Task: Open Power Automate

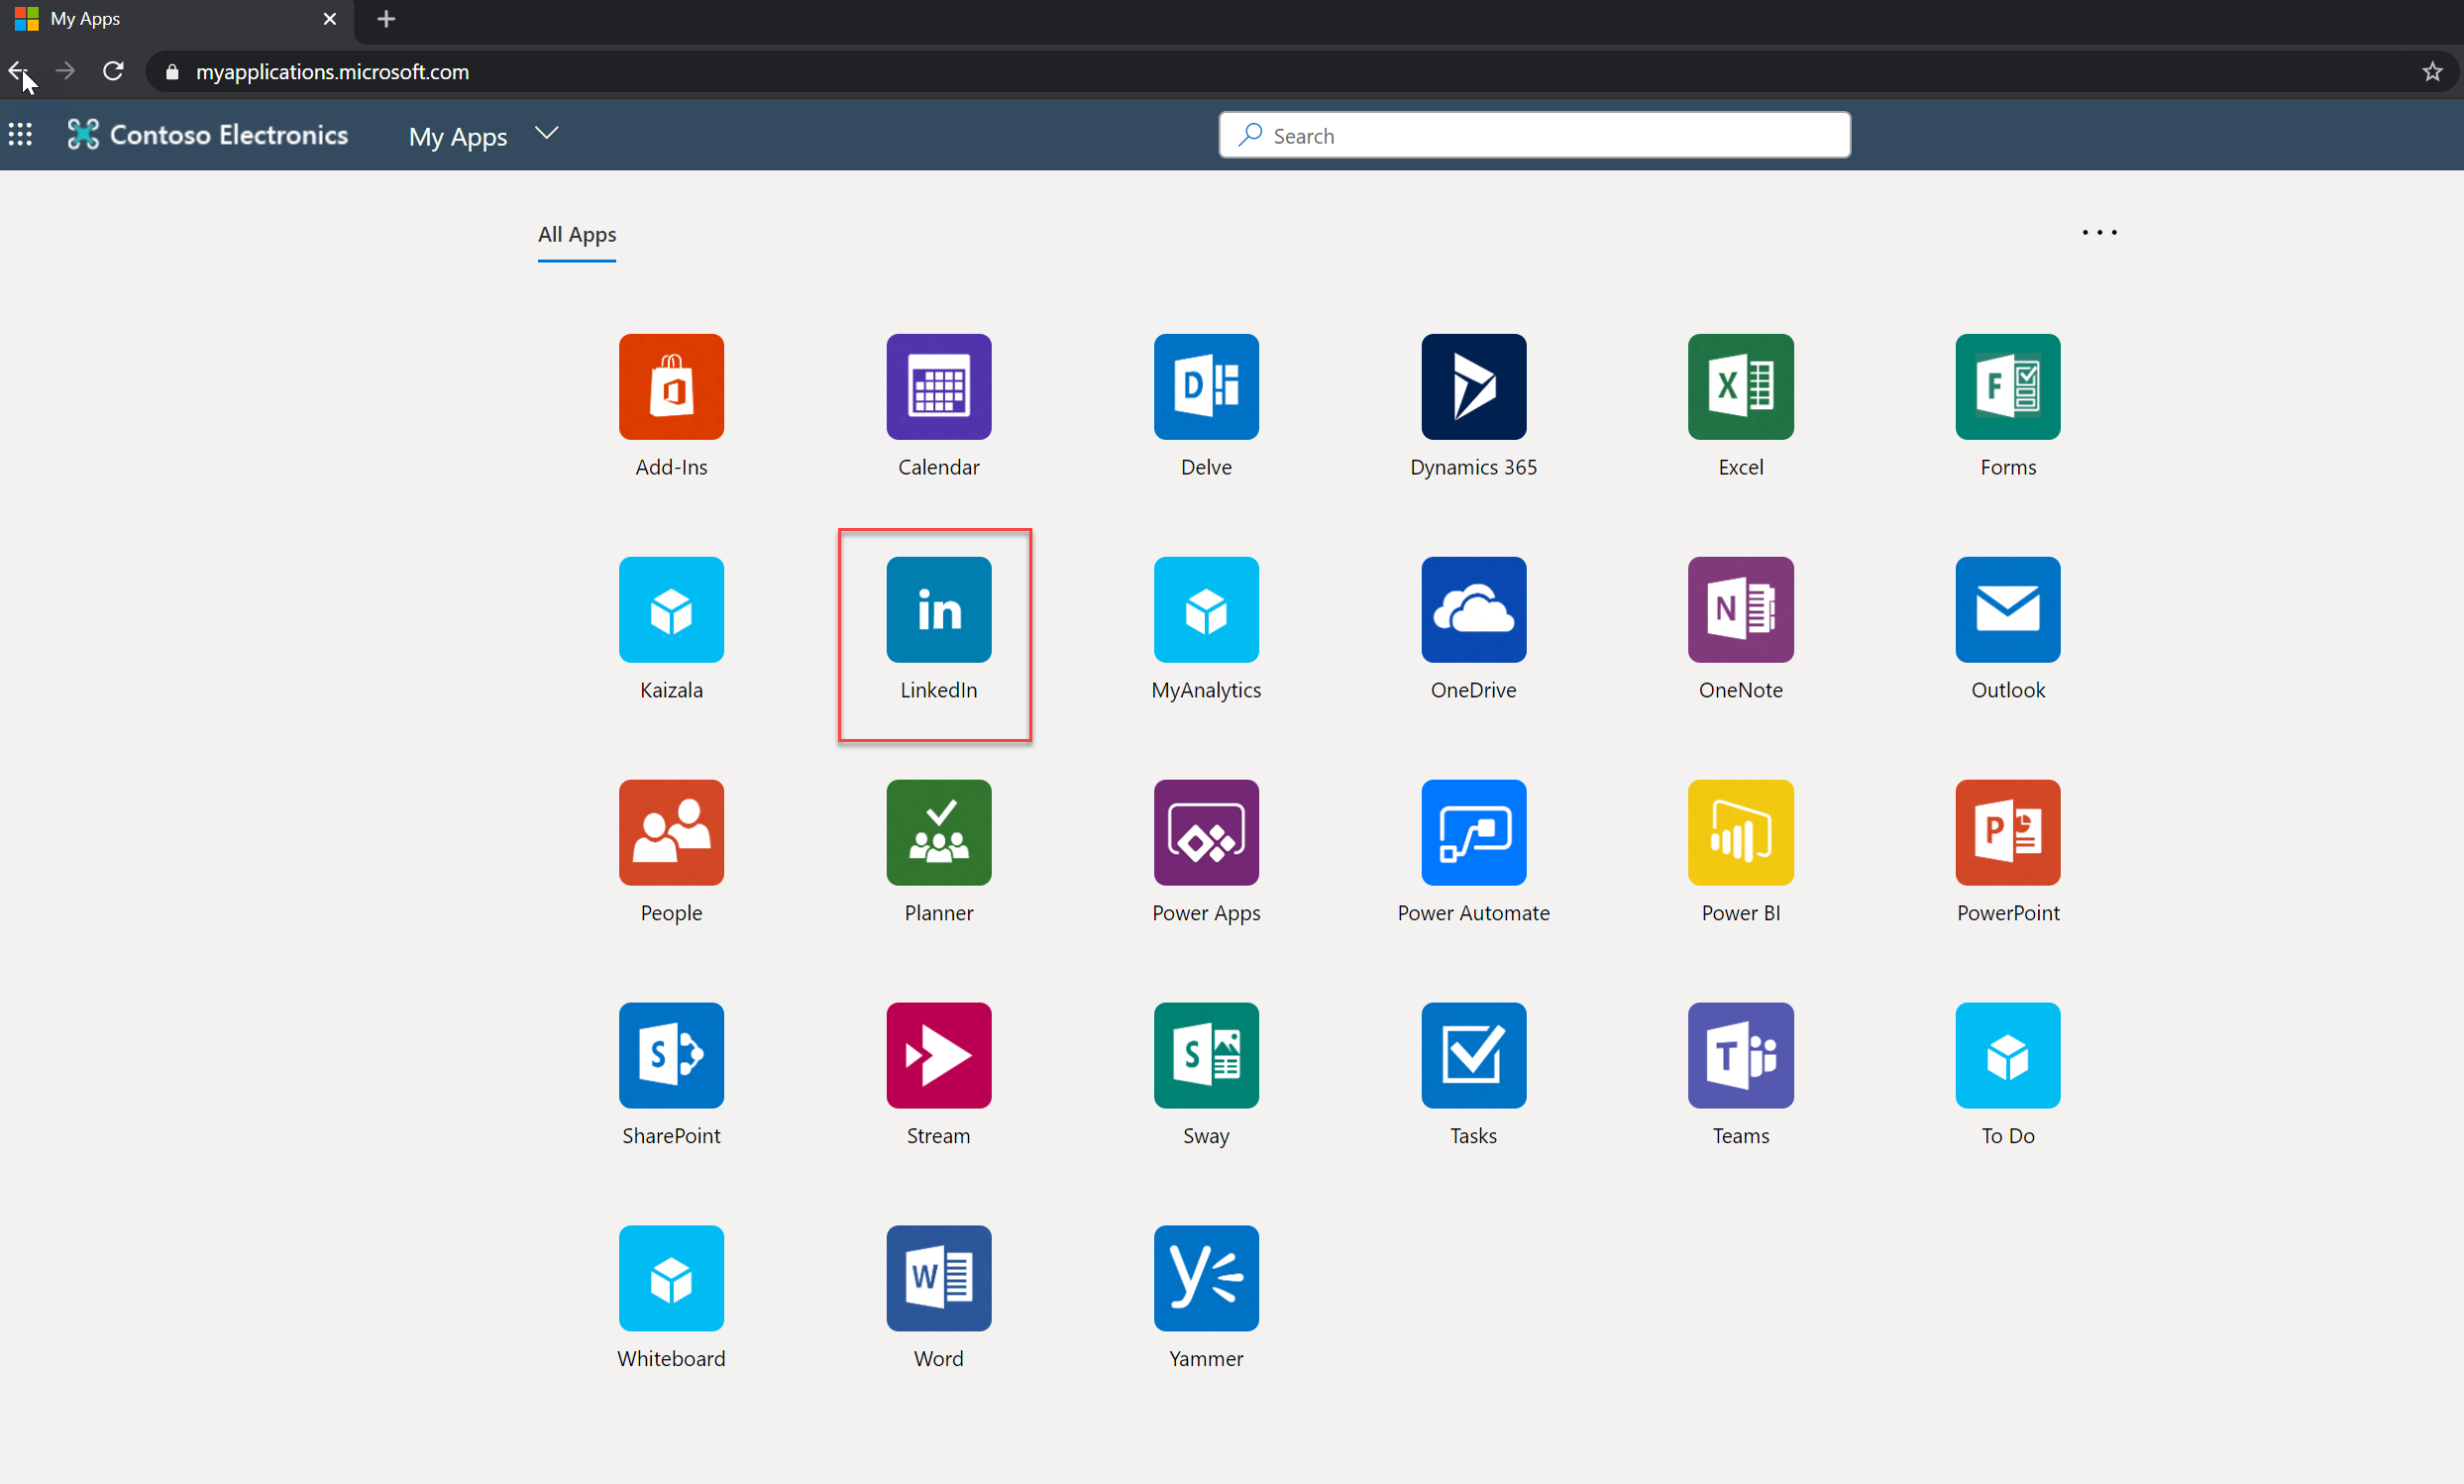Action: [1473, 832]
